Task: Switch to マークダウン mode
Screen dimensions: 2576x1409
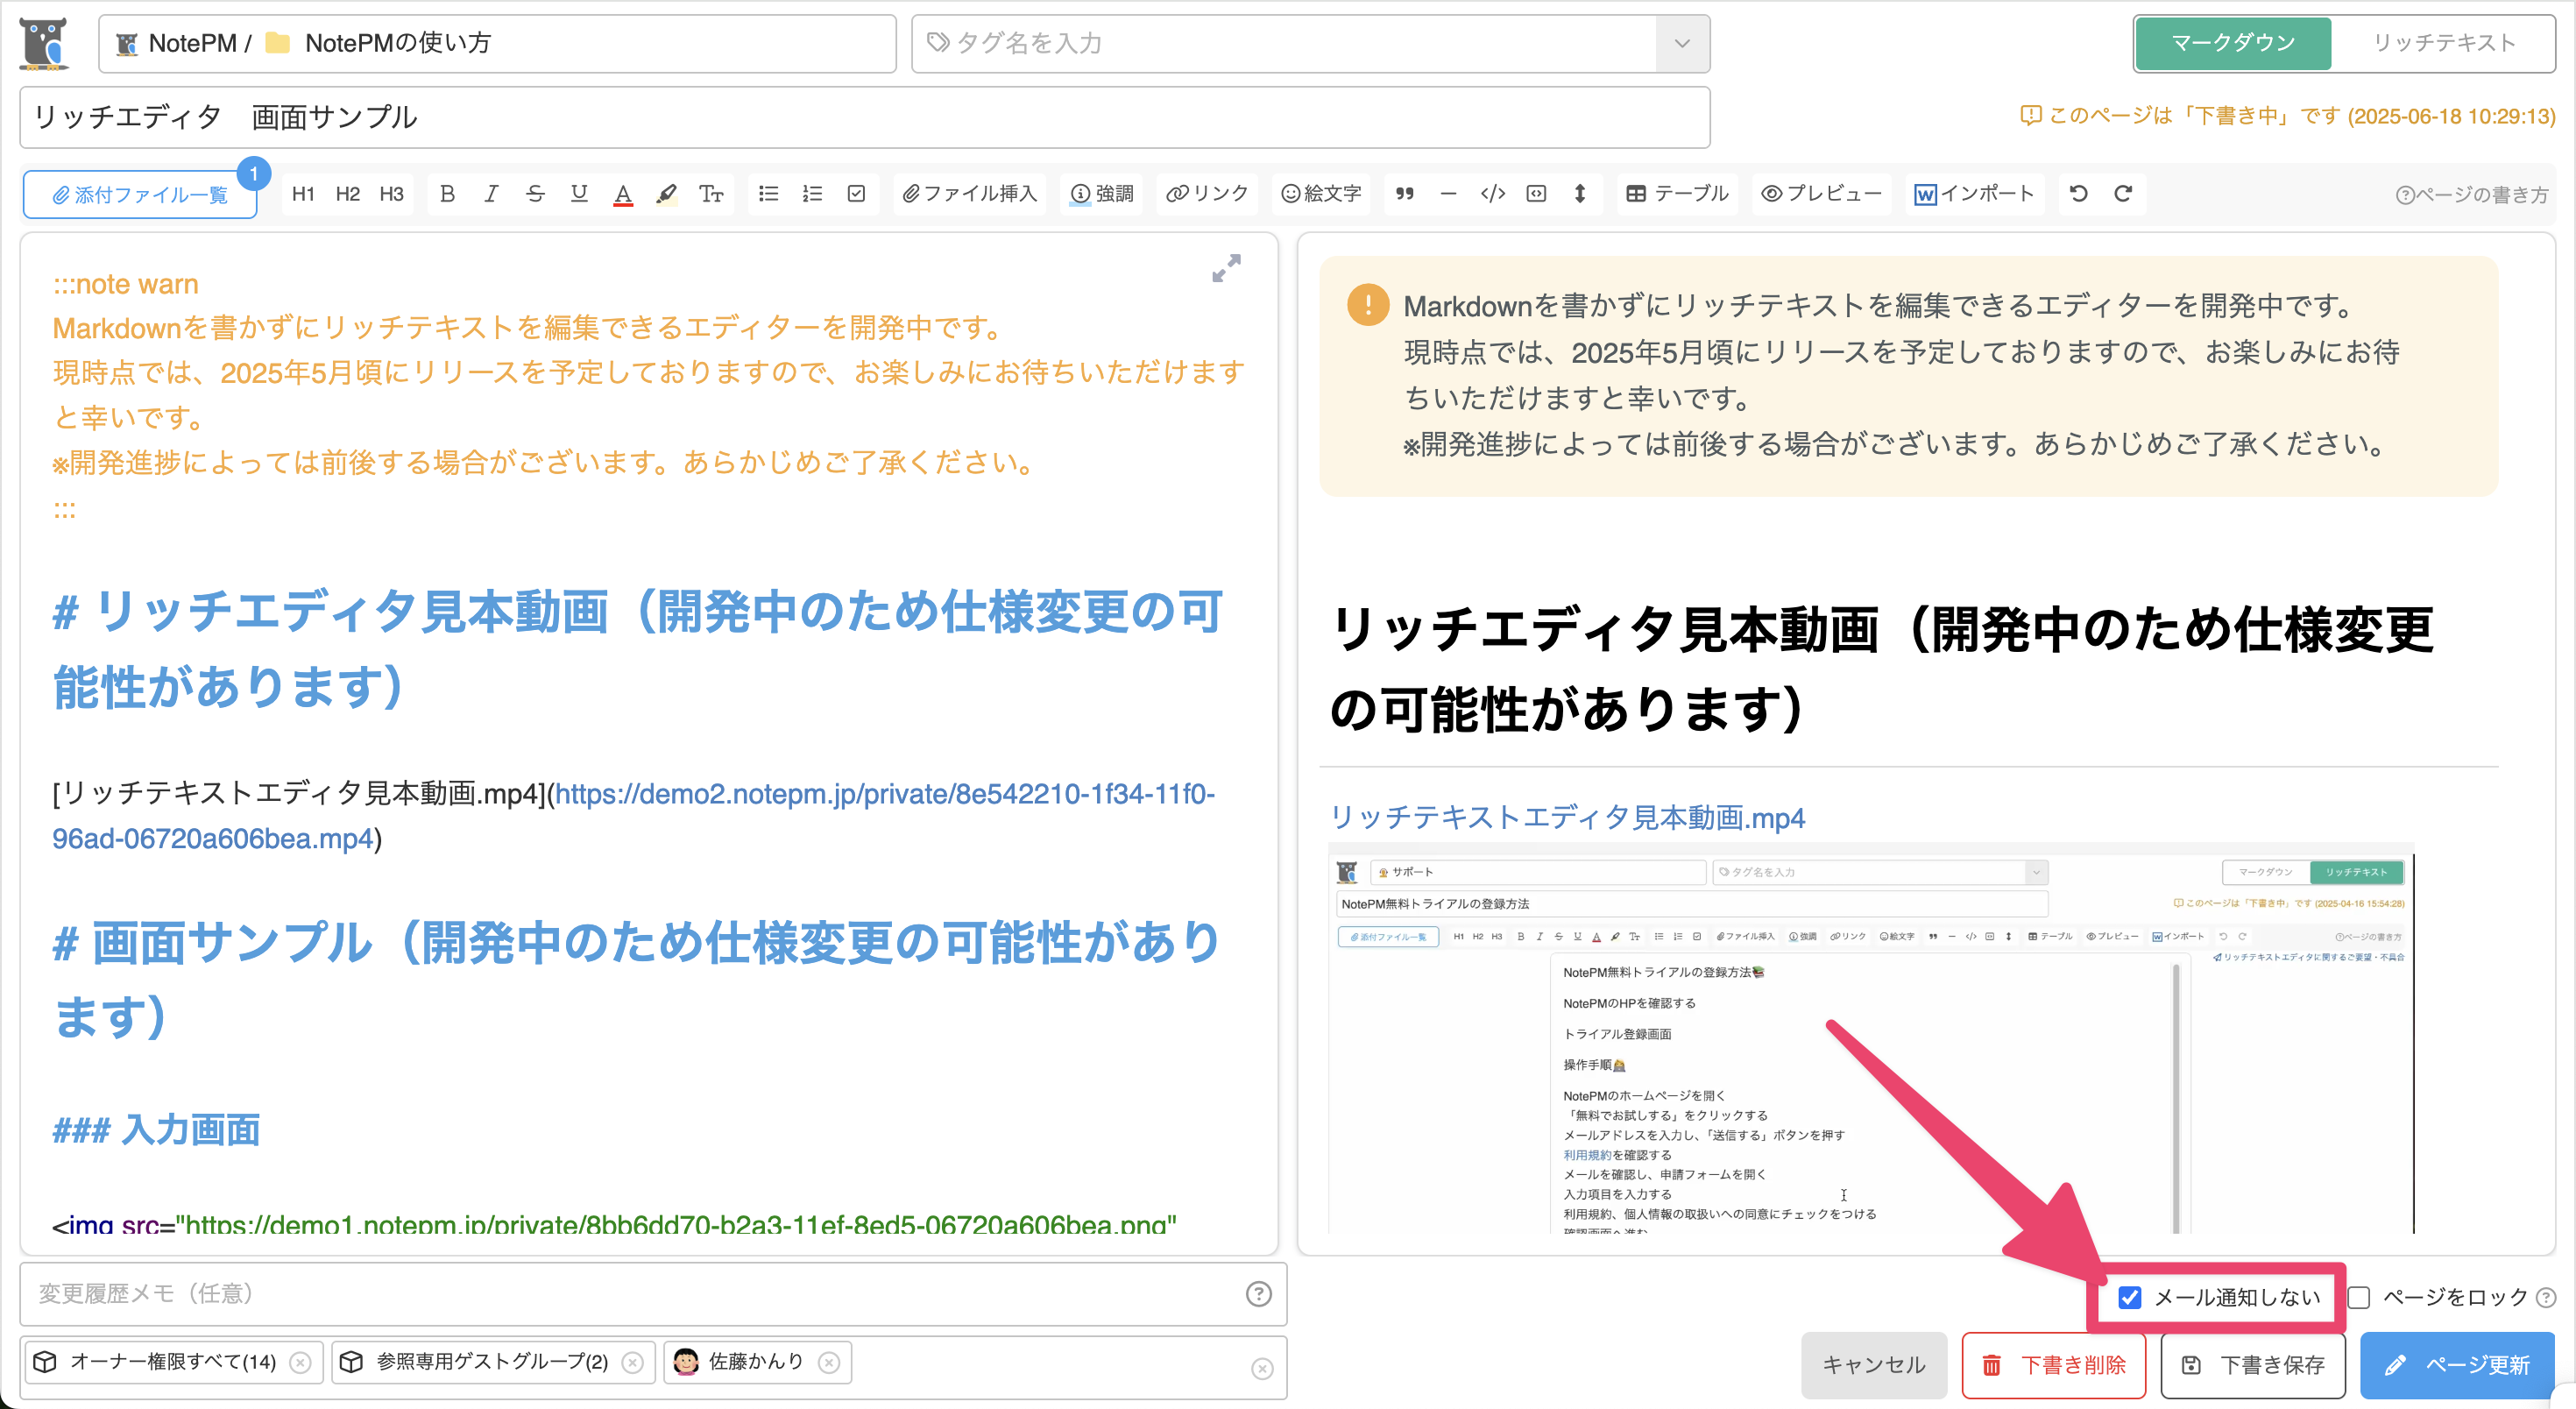Action: [2232, 43]
